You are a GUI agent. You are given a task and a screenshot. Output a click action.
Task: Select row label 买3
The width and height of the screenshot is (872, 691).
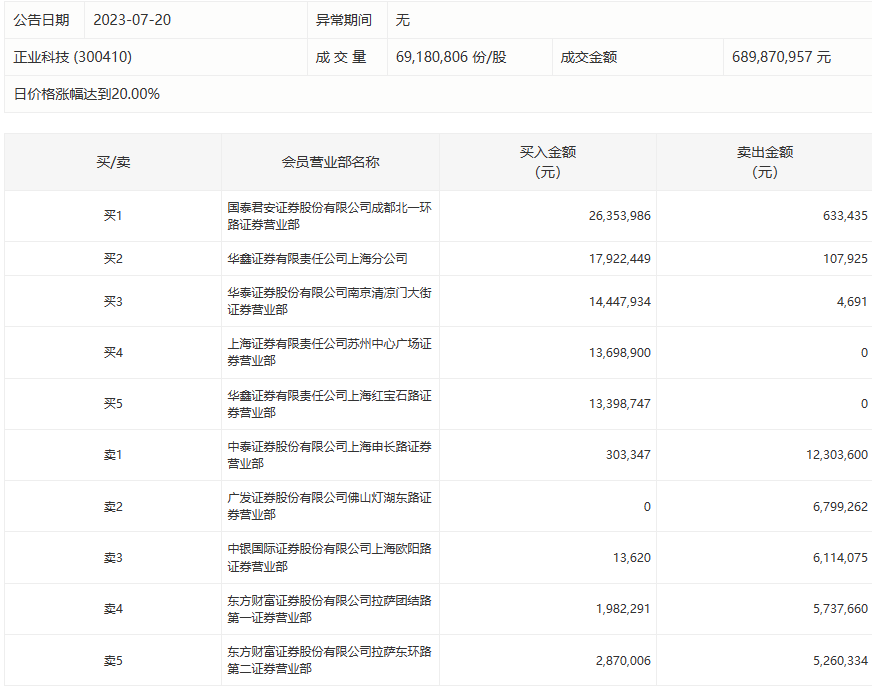point(113,301)
